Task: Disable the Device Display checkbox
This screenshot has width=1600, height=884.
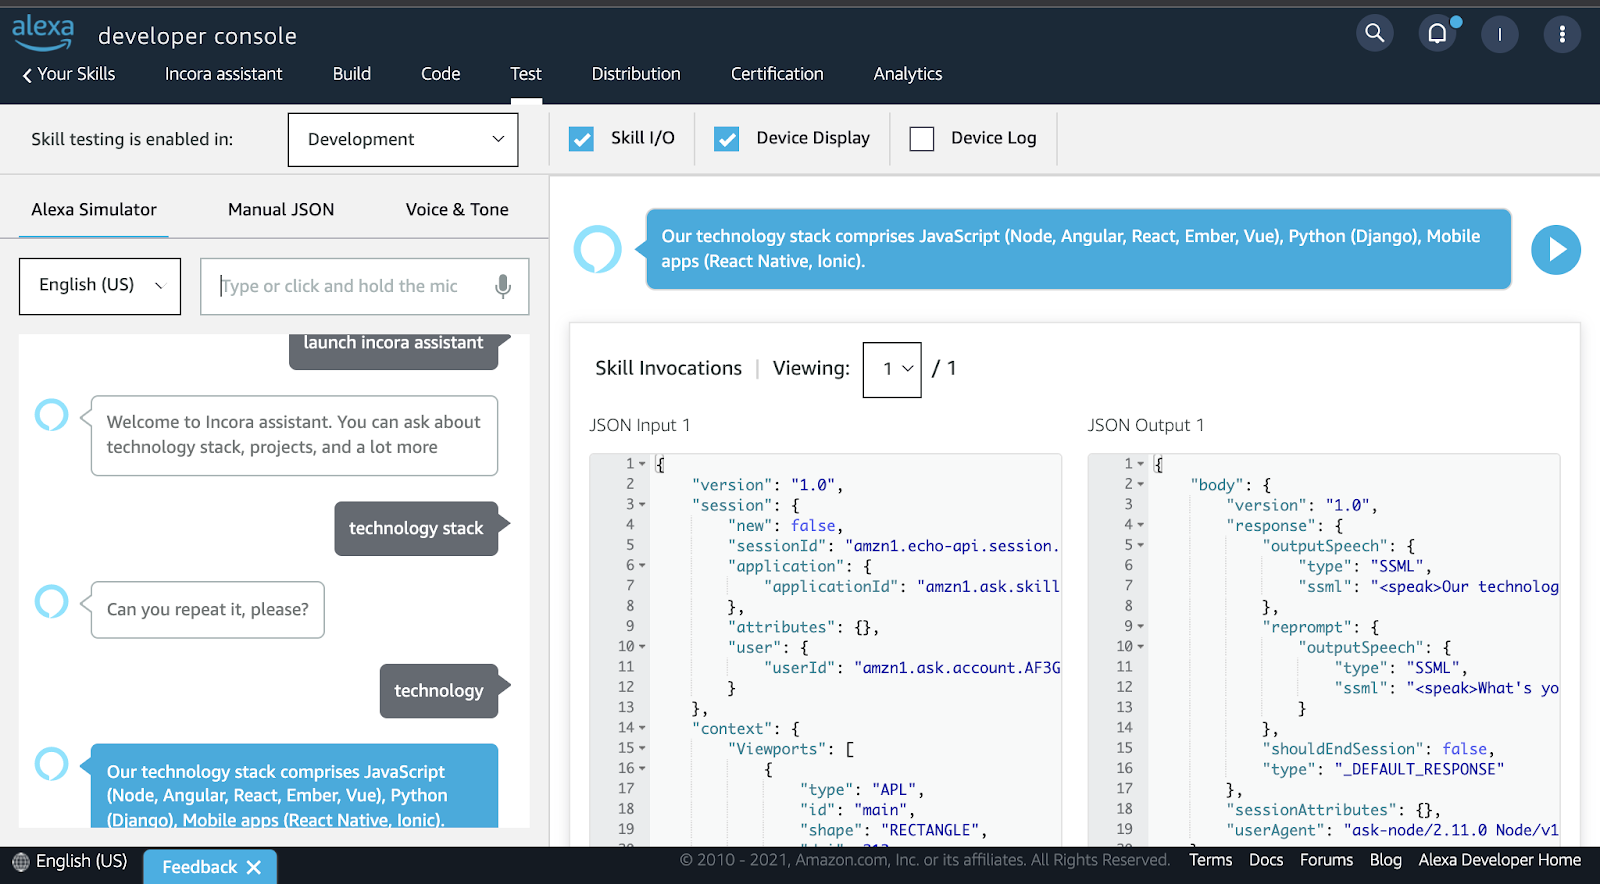Action: click(727, 139)
